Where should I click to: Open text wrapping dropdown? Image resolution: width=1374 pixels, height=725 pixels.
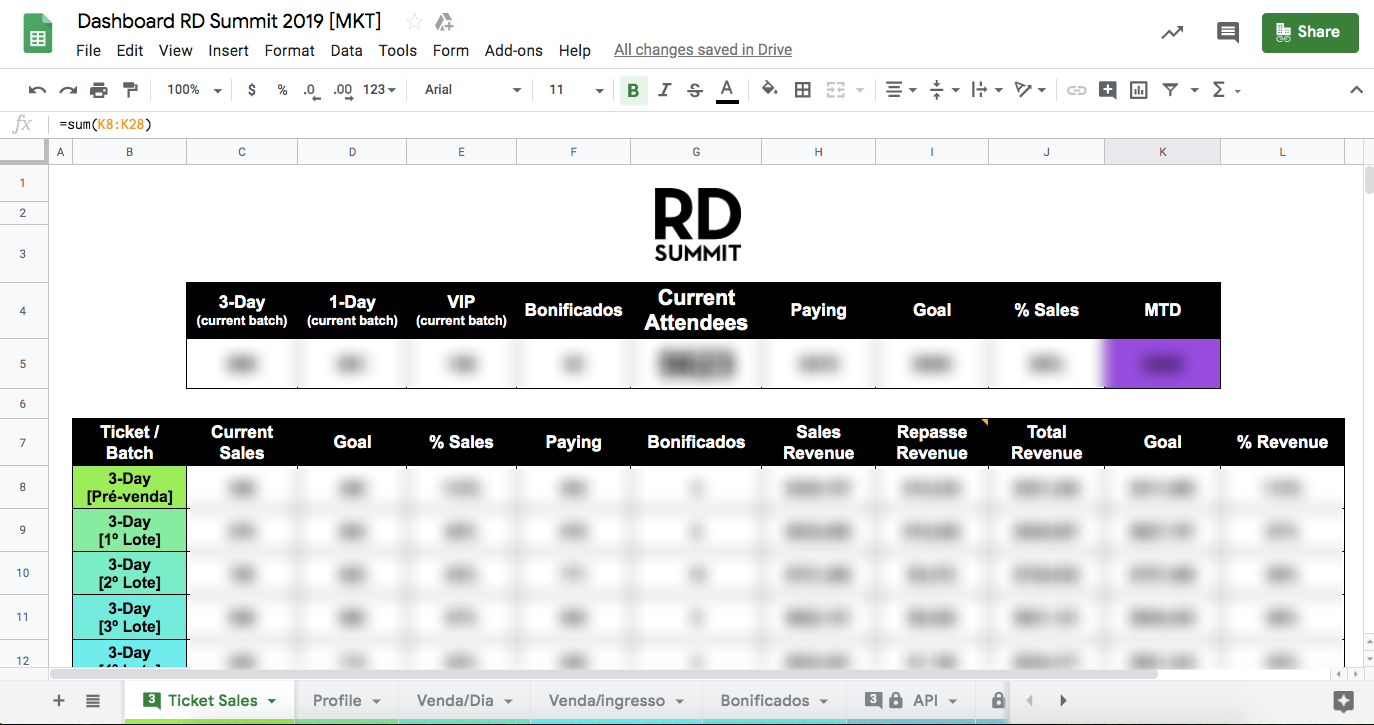click(987, 90)
